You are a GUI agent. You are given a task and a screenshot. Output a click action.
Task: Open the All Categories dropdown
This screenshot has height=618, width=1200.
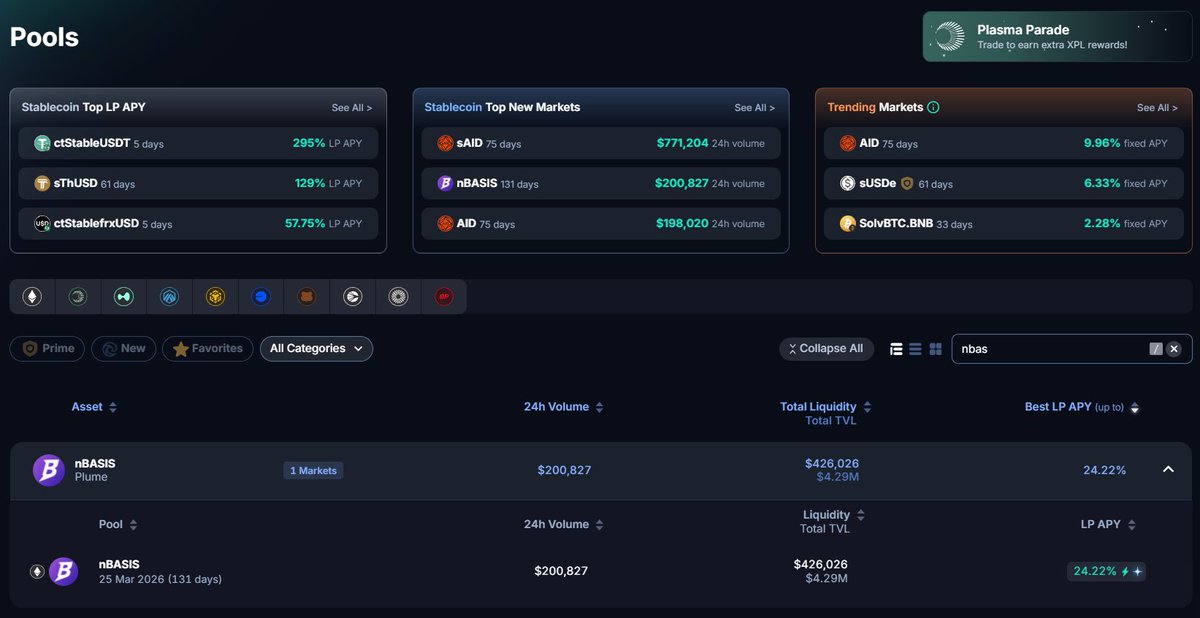point(316,348)
